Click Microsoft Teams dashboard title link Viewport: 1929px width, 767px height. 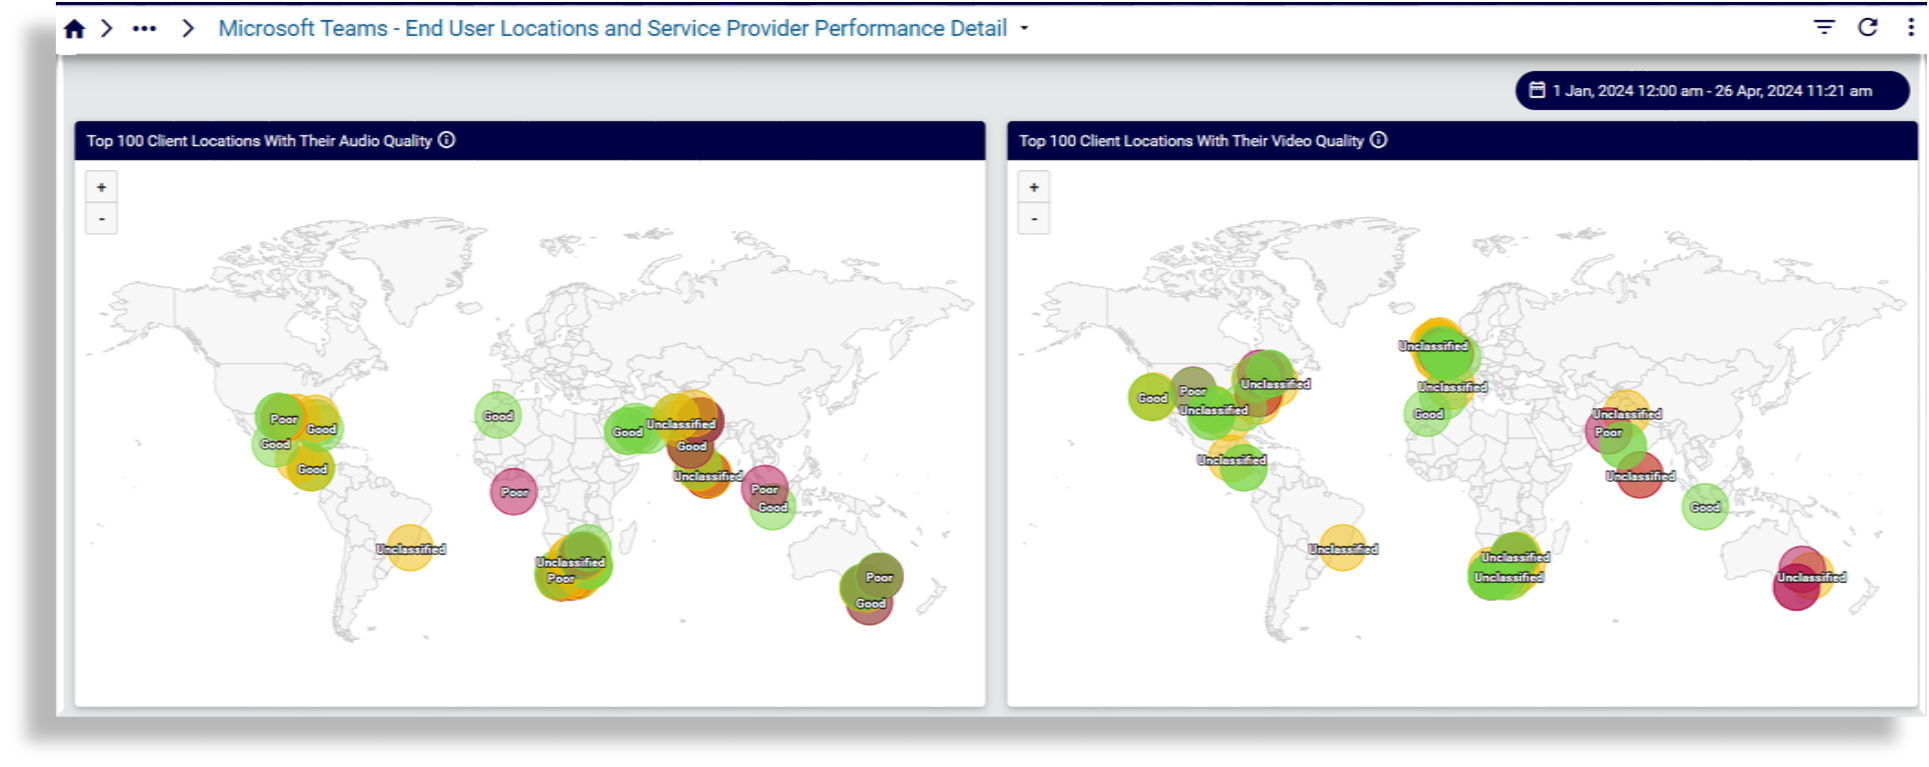pos(612,29)
